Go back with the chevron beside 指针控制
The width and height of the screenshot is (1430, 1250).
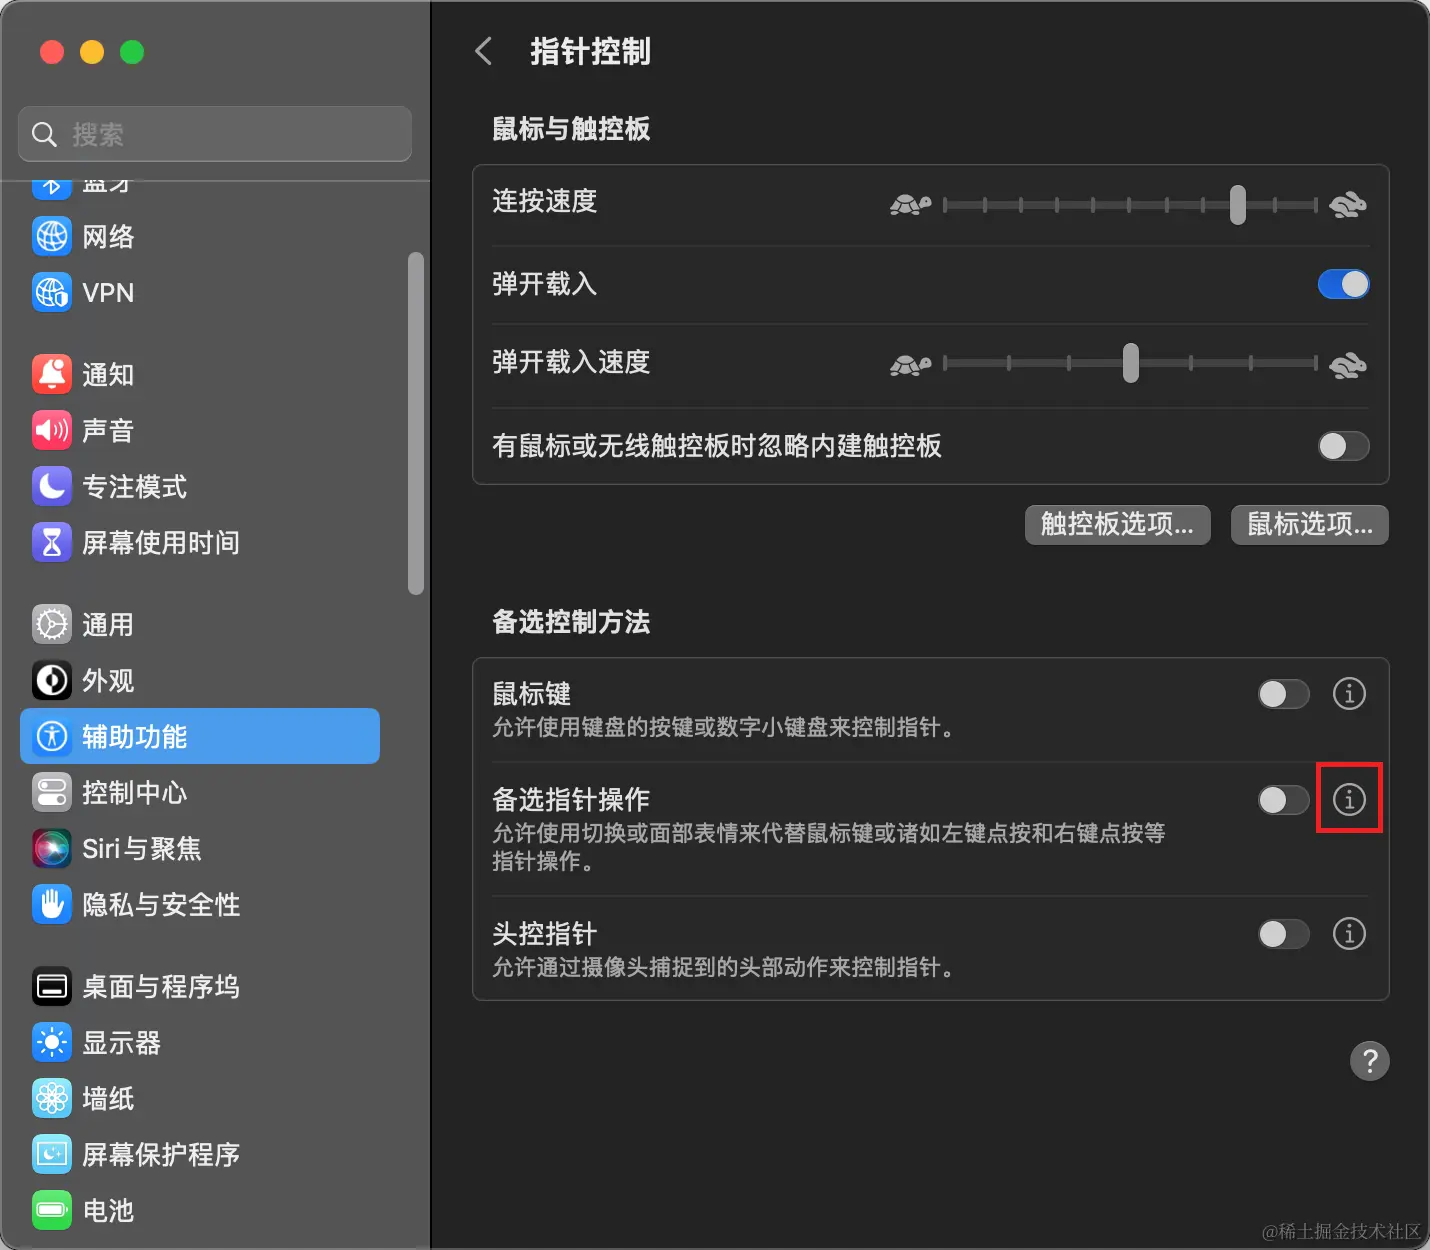484,51
